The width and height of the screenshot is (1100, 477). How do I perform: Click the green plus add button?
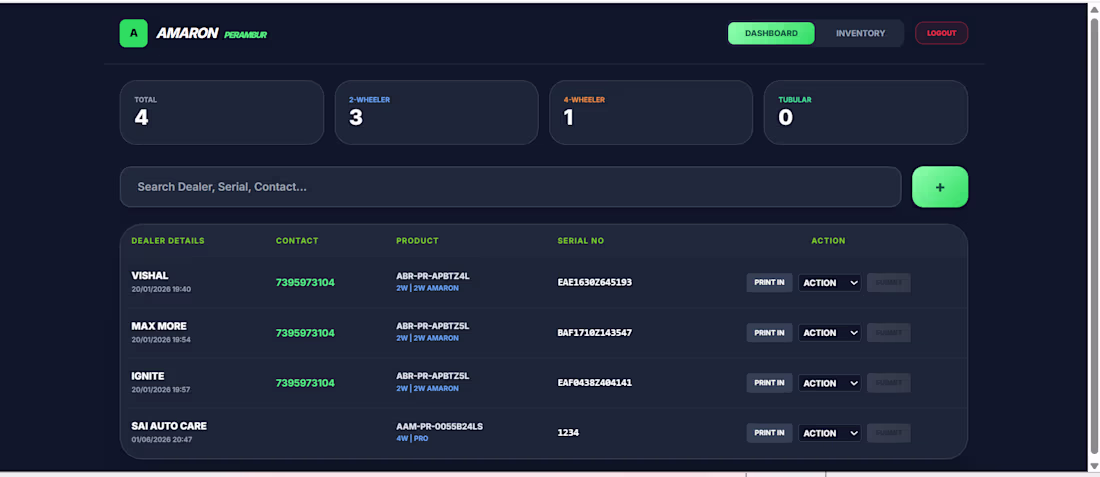click(x=940, y=187)
